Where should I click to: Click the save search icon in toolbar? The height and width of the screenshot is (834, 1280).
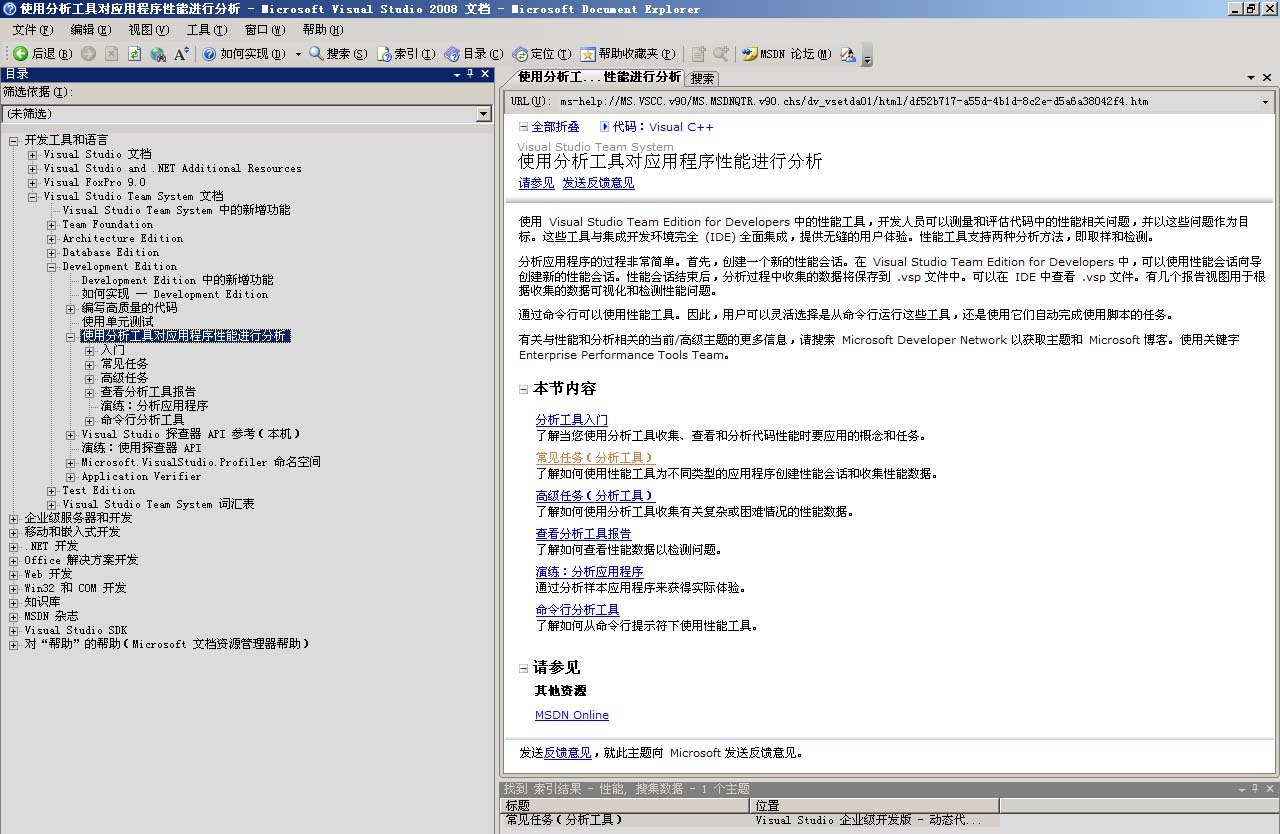pos(720,54)
